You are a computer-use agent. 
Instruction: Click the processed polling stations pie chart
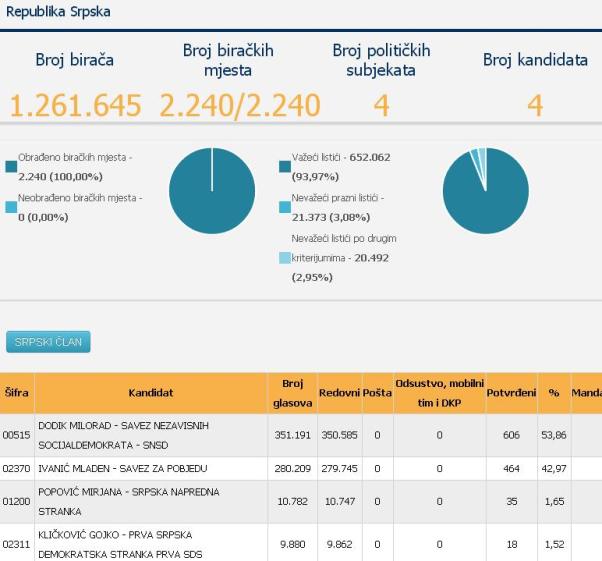(x=212, y=190)
